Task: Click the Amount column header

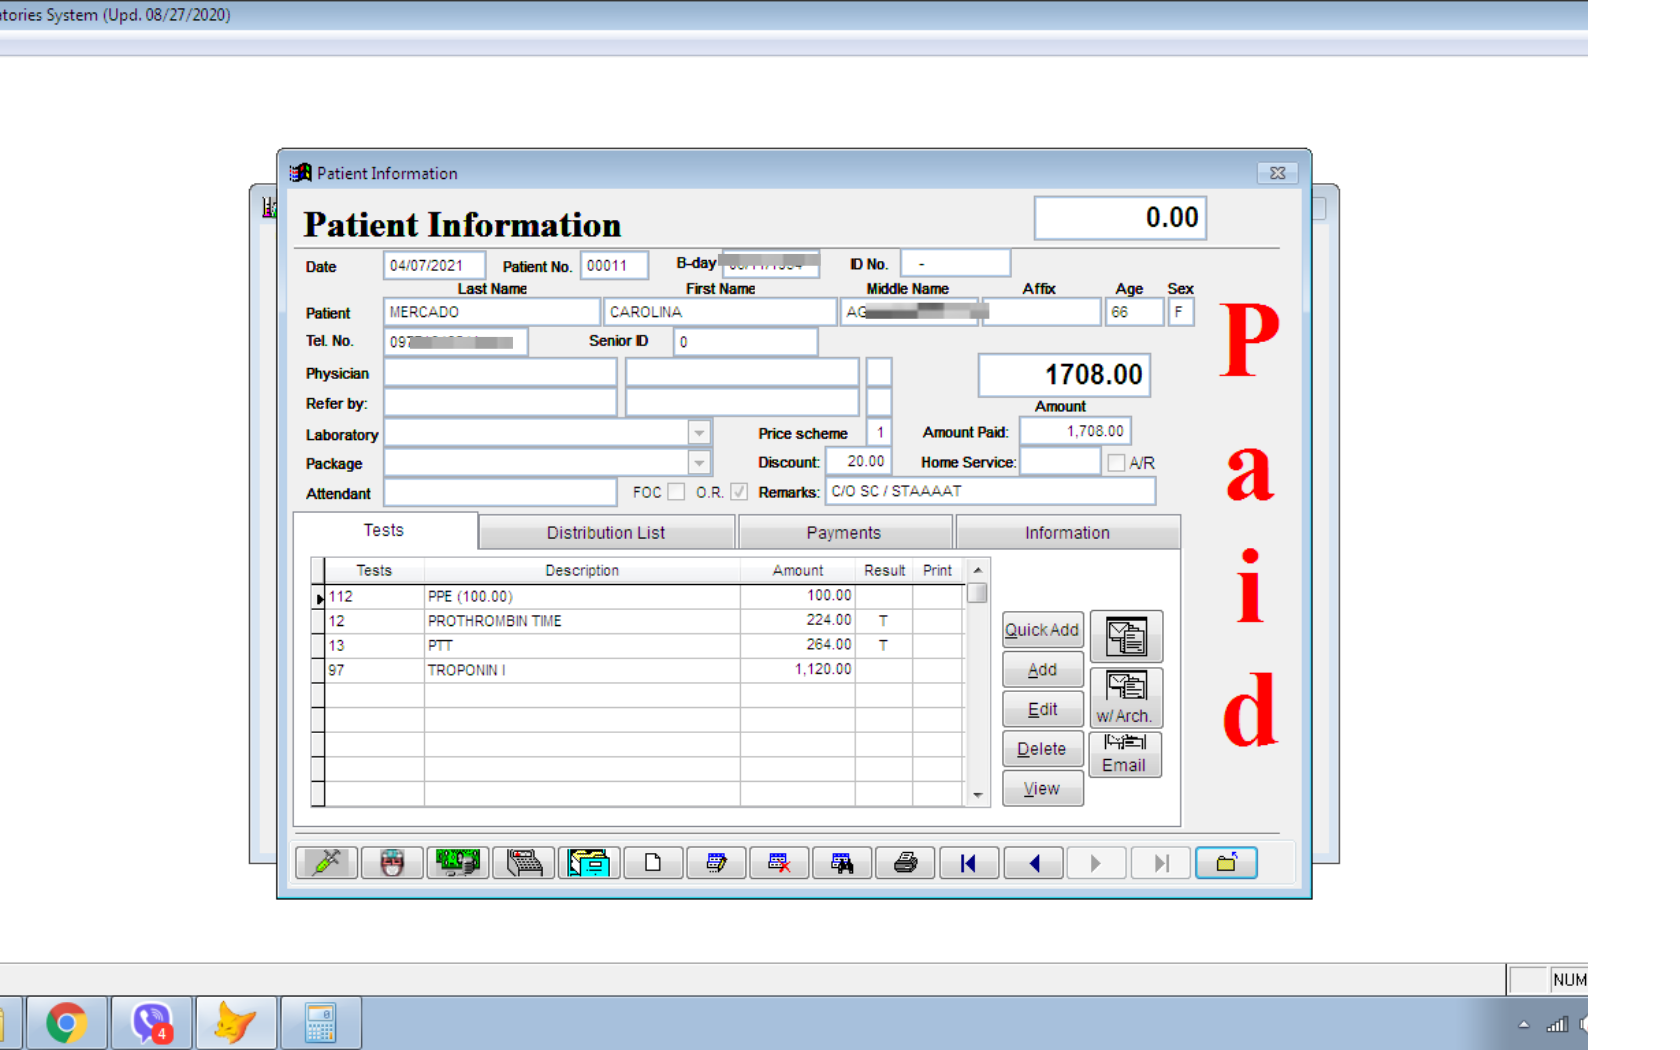Action: coord(798,571)
